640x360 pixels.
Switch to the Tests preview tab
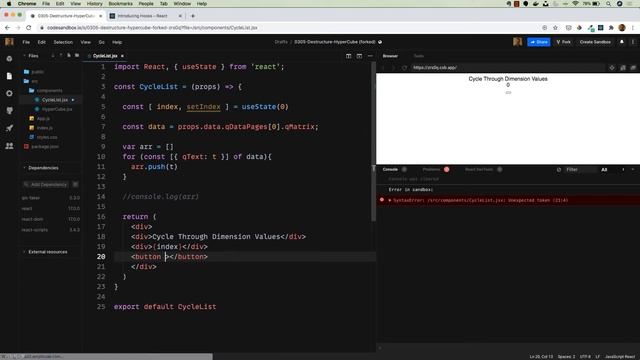tap(419, 56)
